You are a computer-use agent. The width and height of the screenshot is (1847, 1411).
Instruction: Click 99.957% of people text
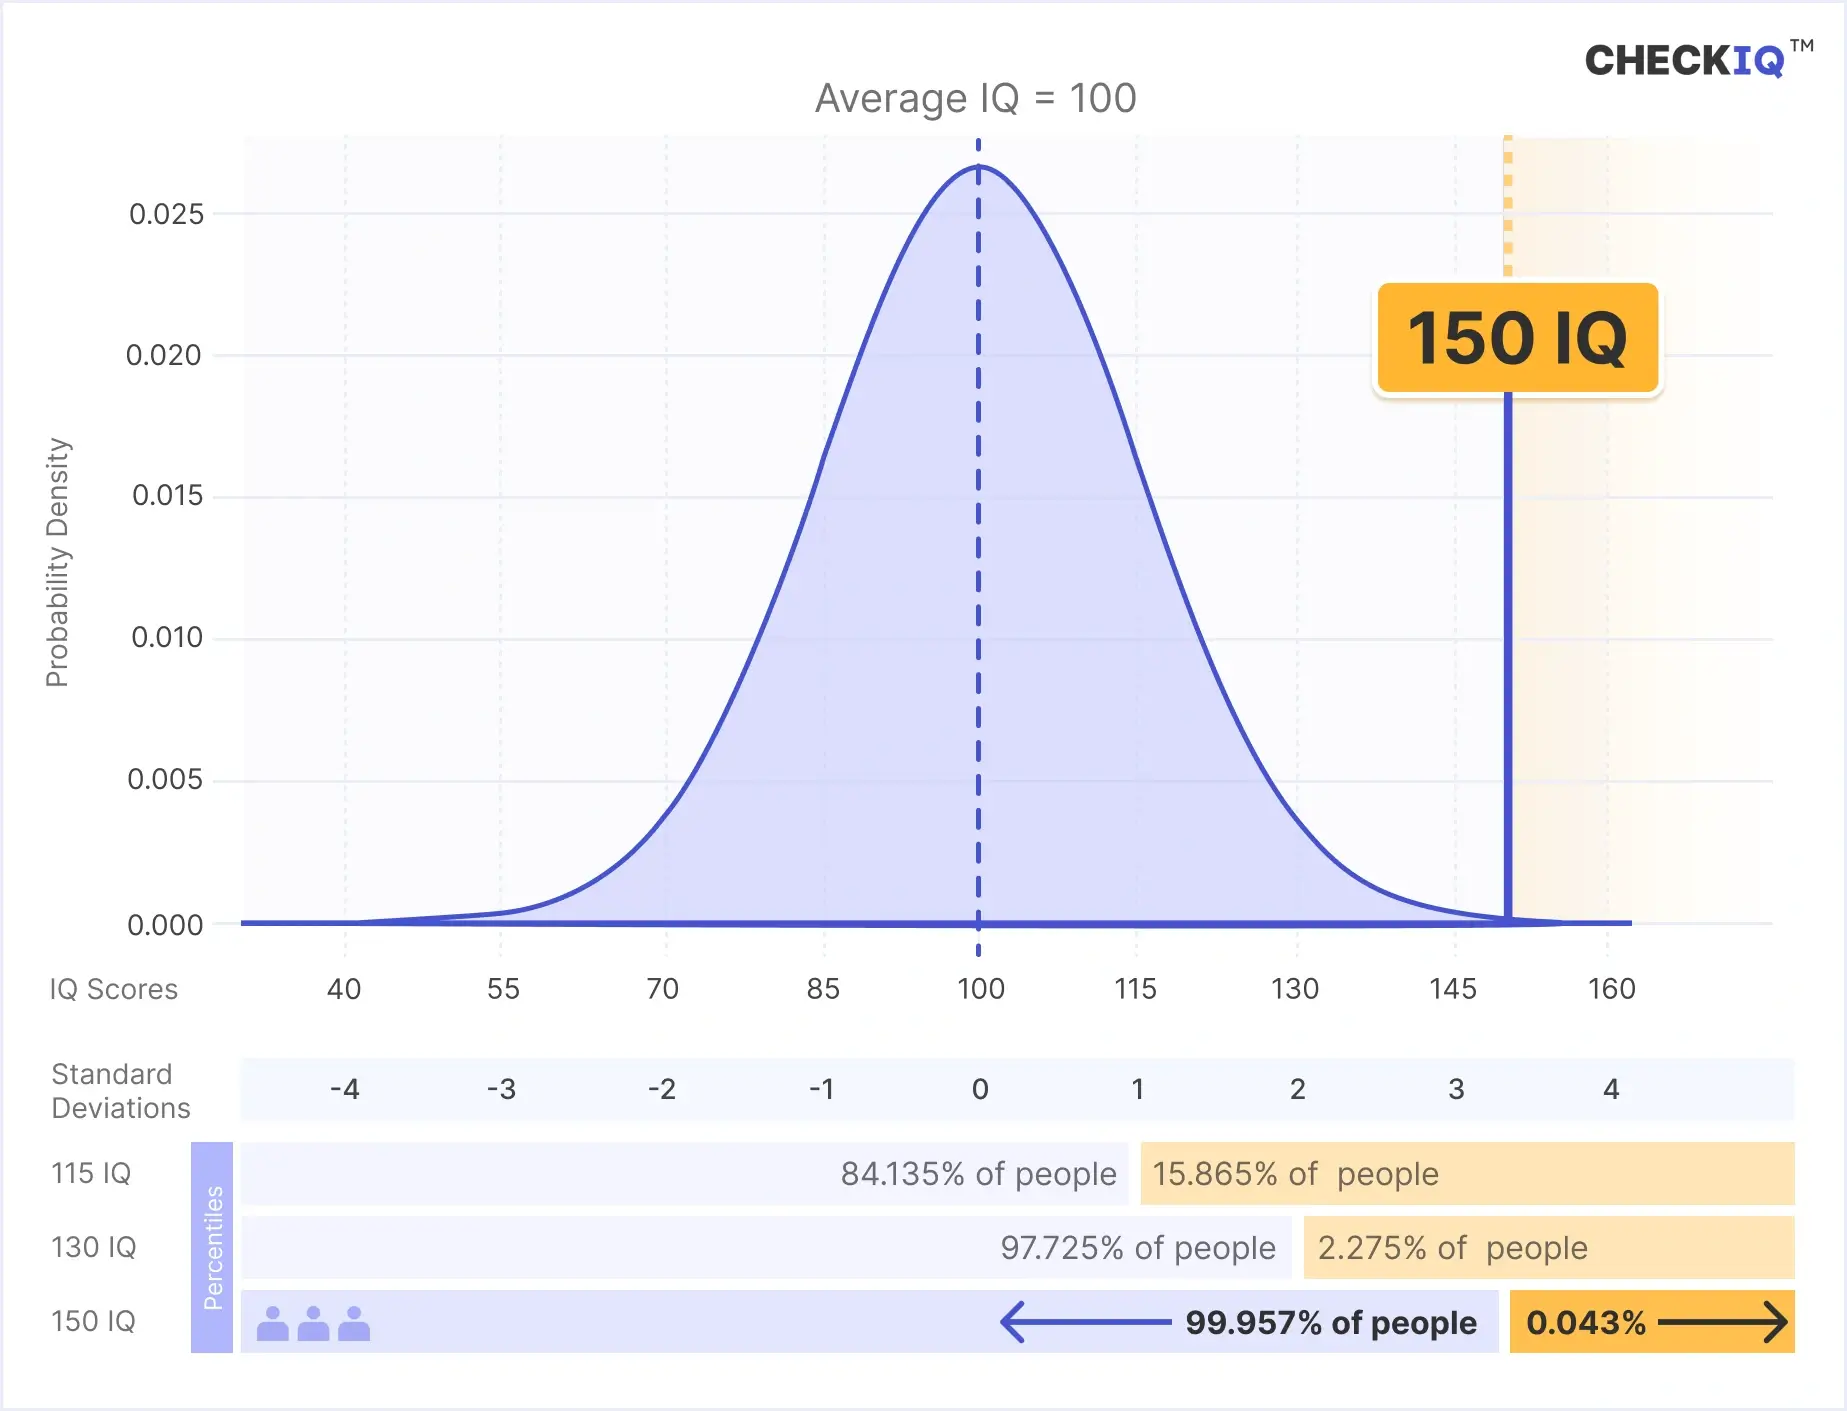point(1331,1322)
